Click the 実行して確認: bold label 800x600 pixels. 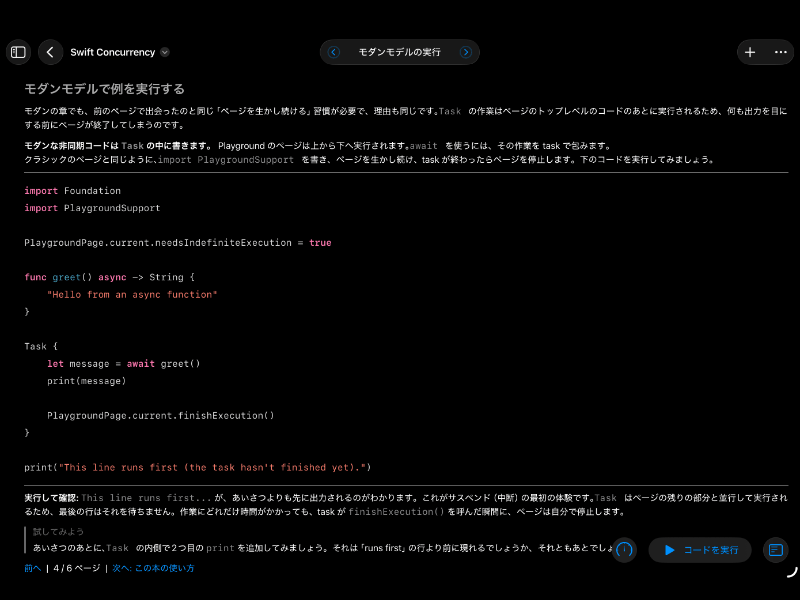click(52, 498)
